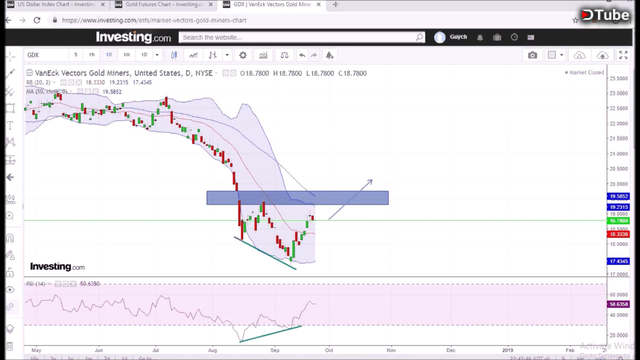
Task: Select the price range measuring tool
Action: 11,160
